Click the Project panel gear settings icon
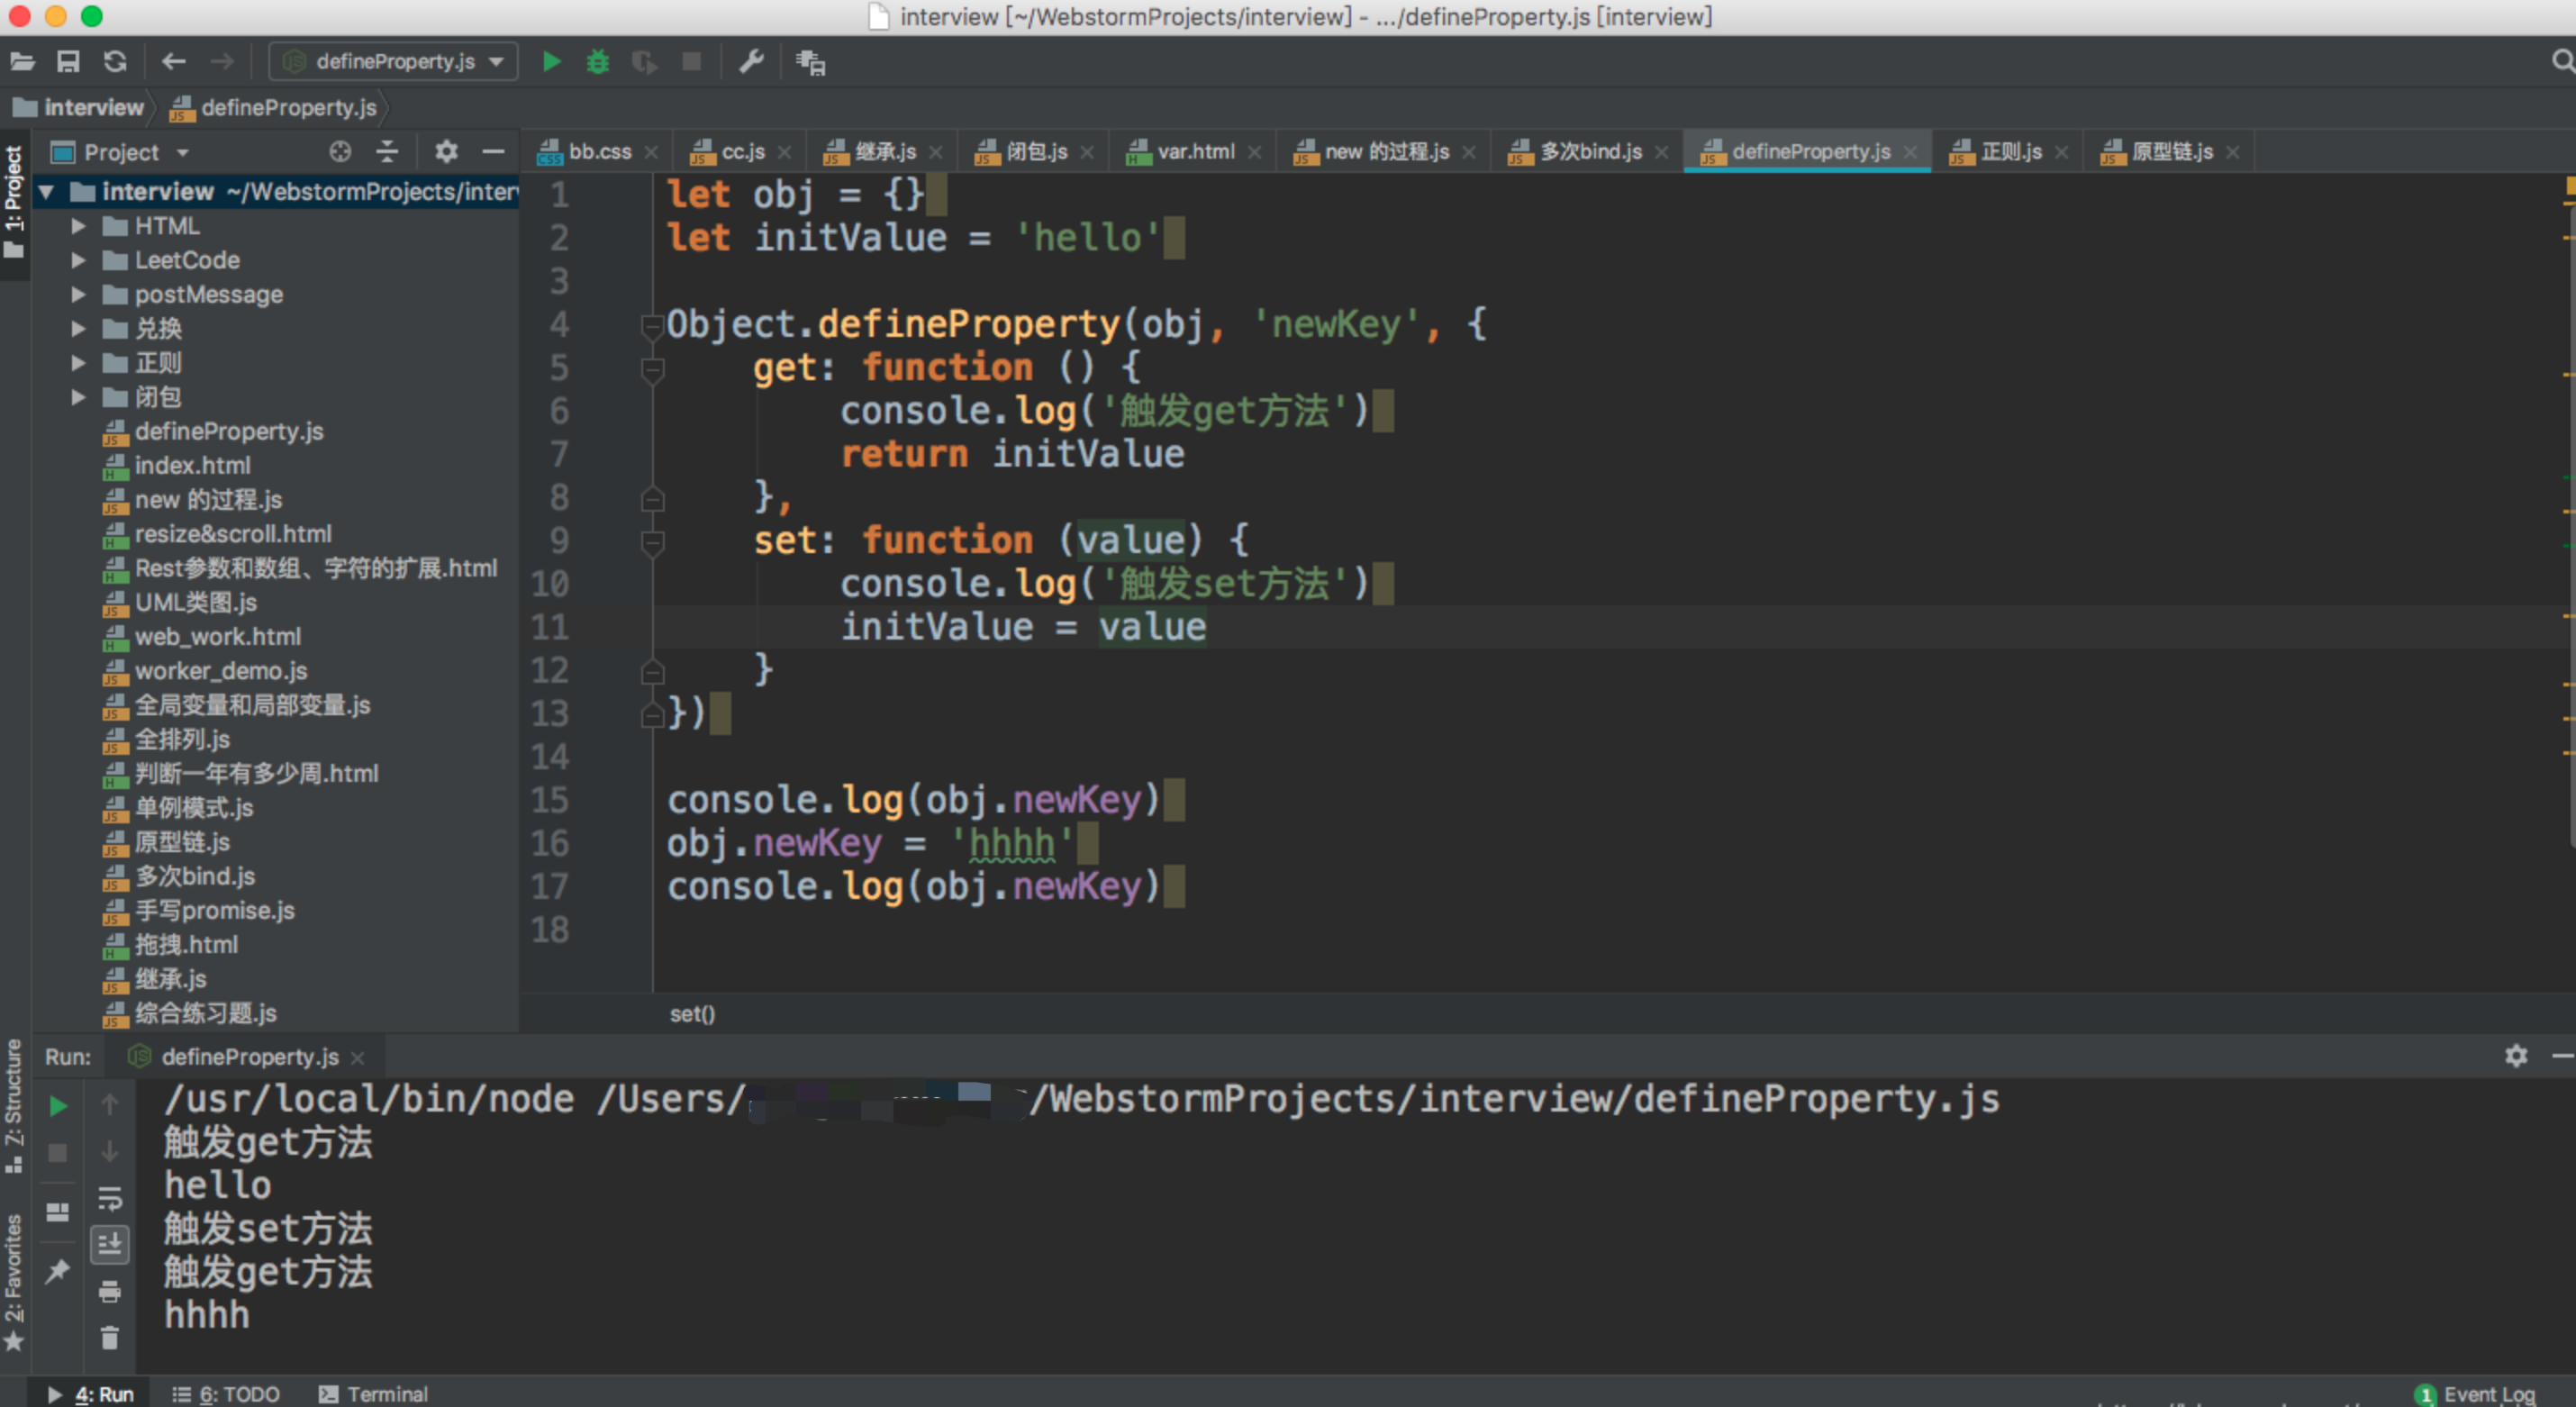The height and width of the screenshot is (1407, 2576). click(x=446, y=152)
